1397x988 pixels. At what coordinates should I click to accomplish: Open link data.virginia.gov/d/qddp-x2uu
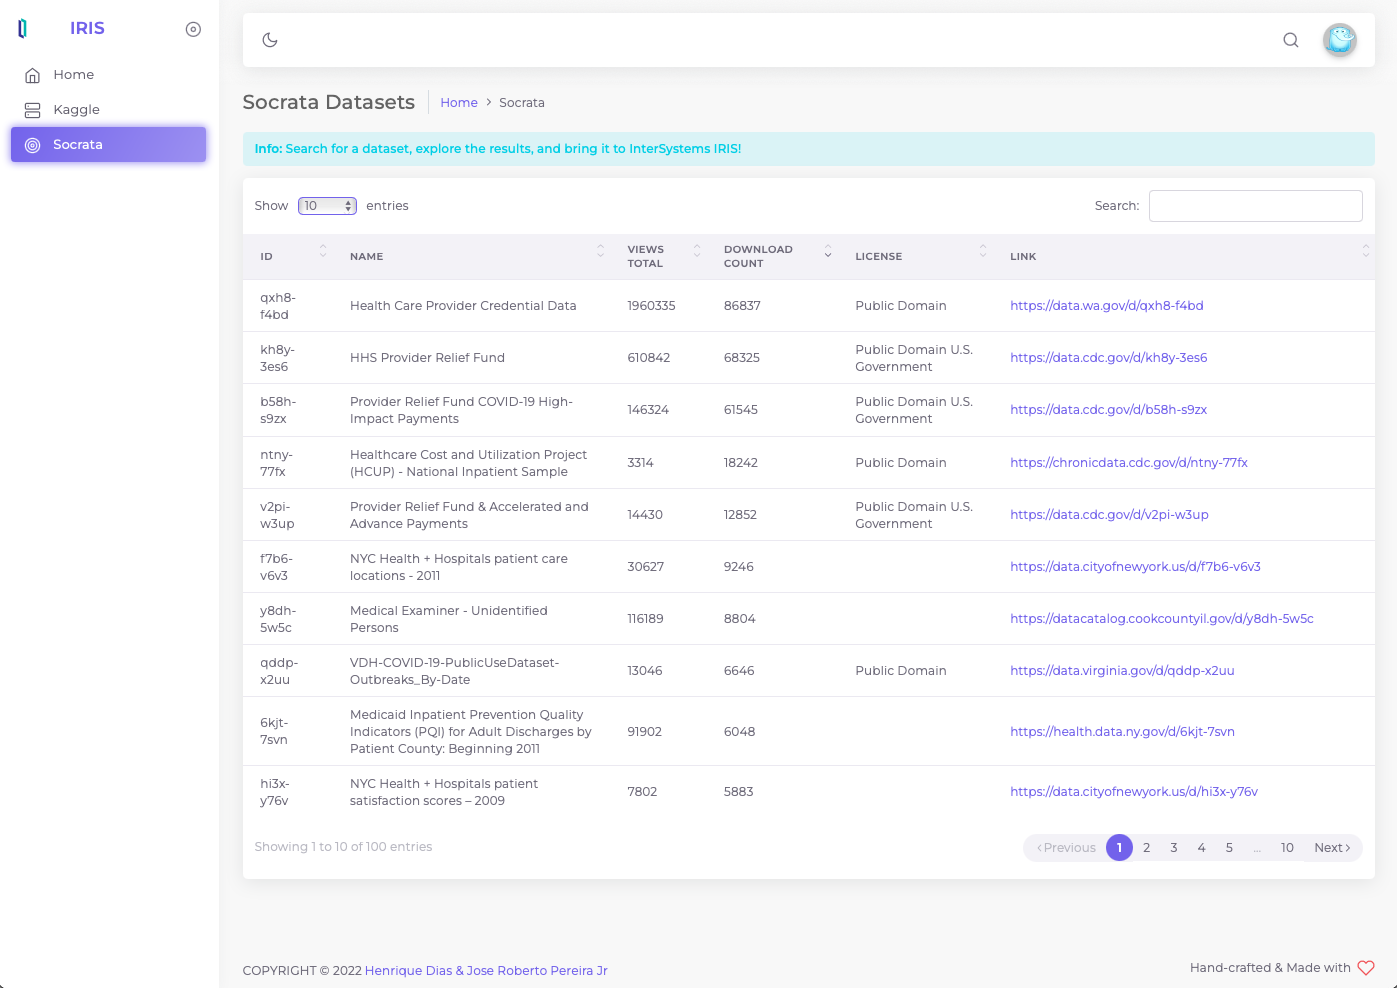click(x=1122, y=671)
